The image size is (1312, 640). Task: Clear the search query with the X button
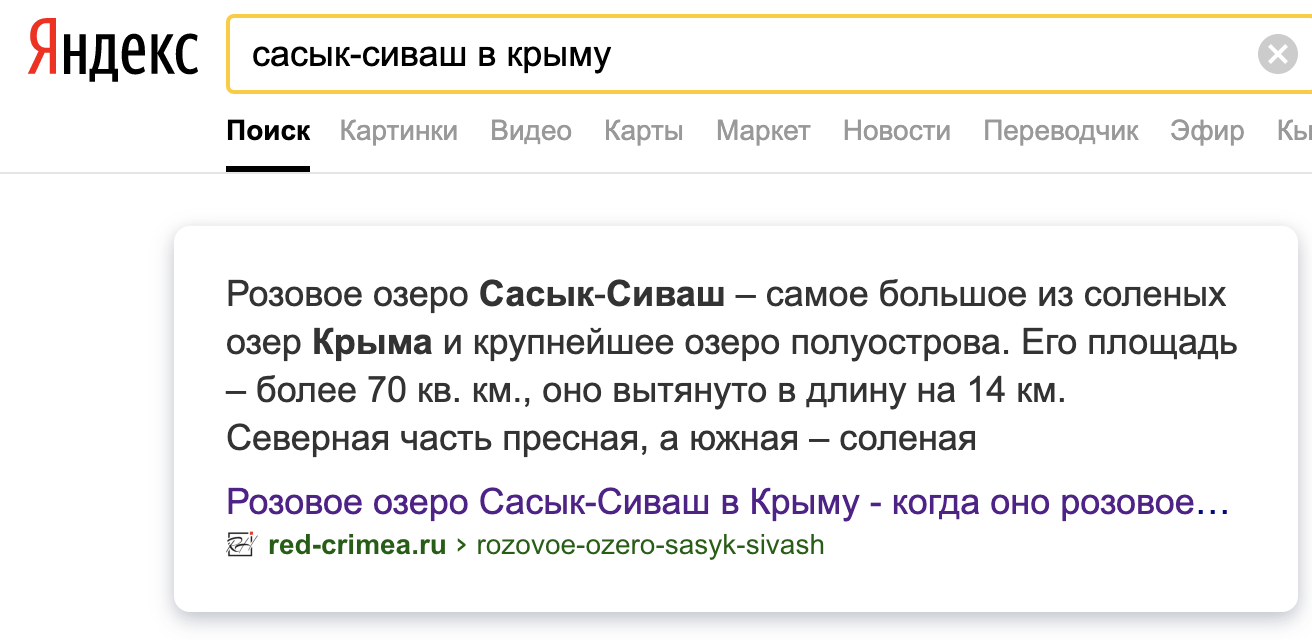click(x=1277, y=54)
